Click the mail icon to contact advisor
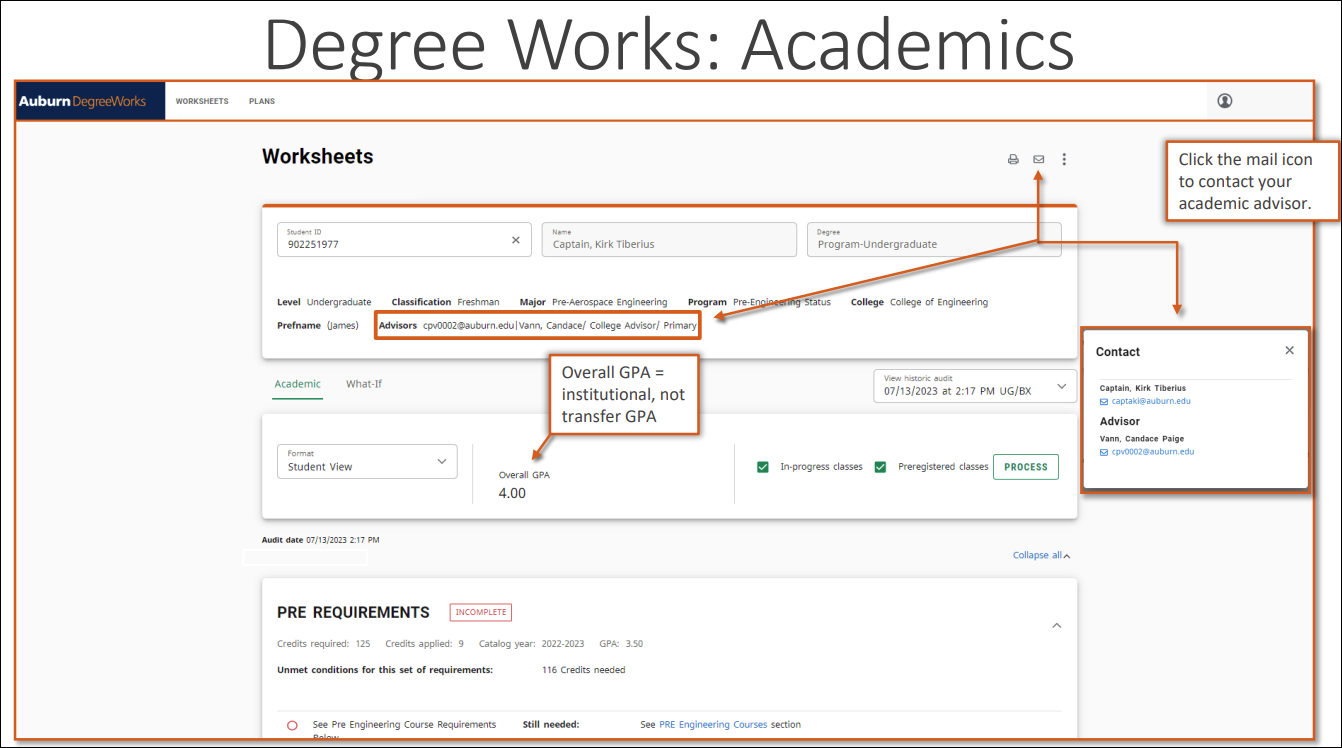Viewport: 1342px width, 748px height. pyautogui.click(x=1039, y=159)
